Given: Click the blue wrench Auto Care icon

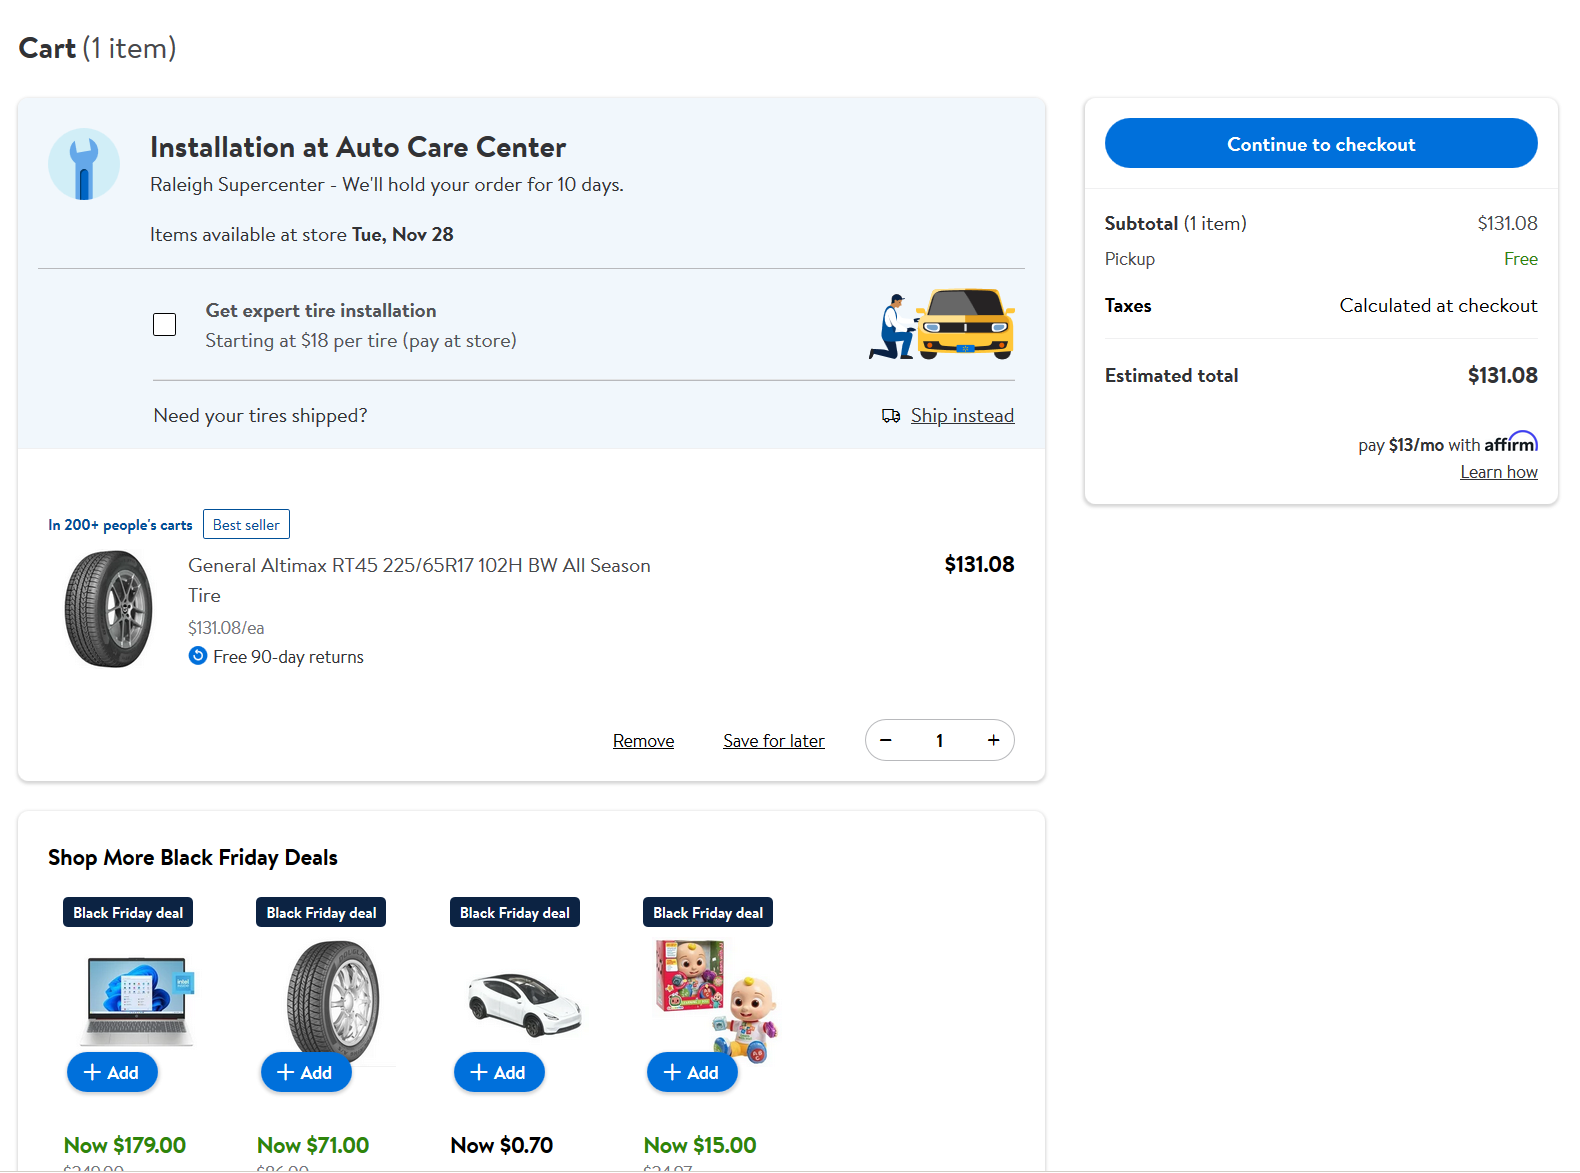Looking at the screenshot, I should (84, 164).
